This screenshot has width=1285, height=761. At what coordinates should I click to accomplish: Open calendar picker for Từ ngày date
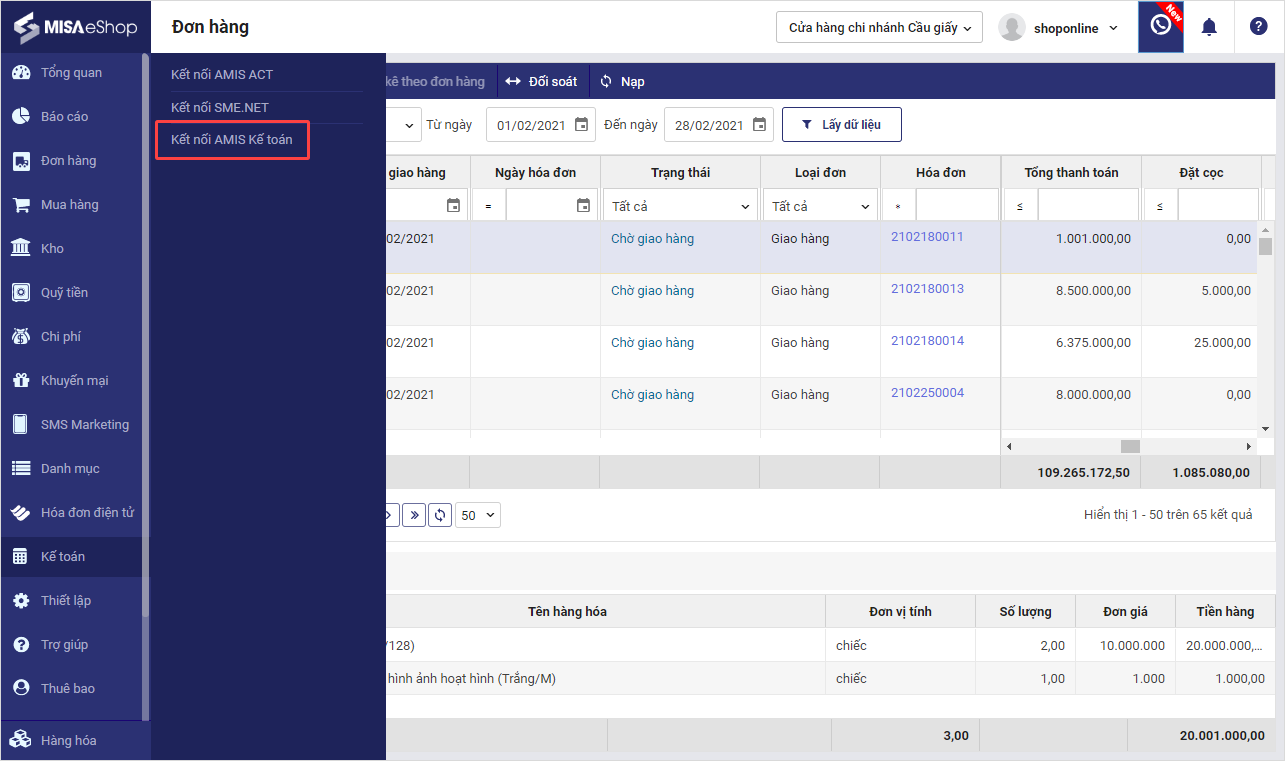pos(581,125)
